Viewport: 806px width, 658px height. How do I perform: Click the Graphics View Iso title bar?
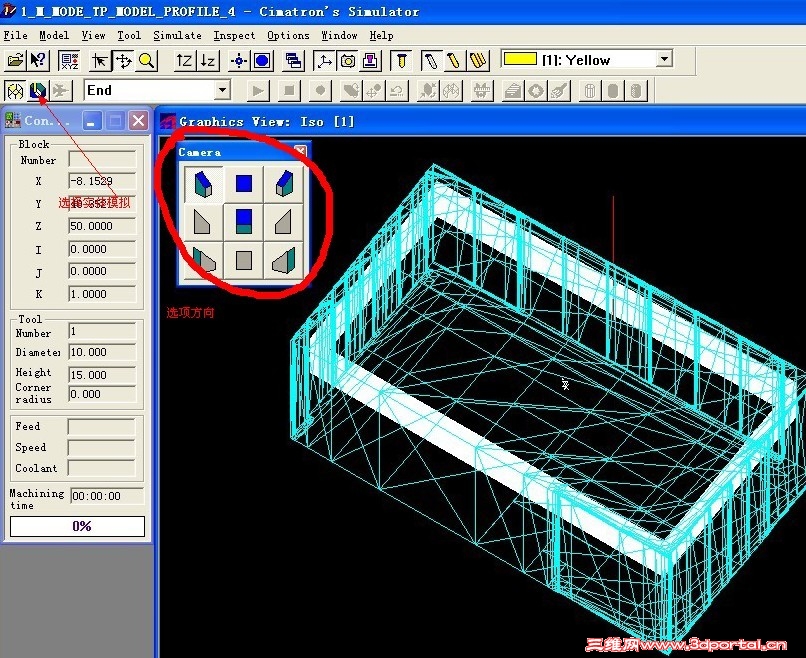tap(482, 121)
